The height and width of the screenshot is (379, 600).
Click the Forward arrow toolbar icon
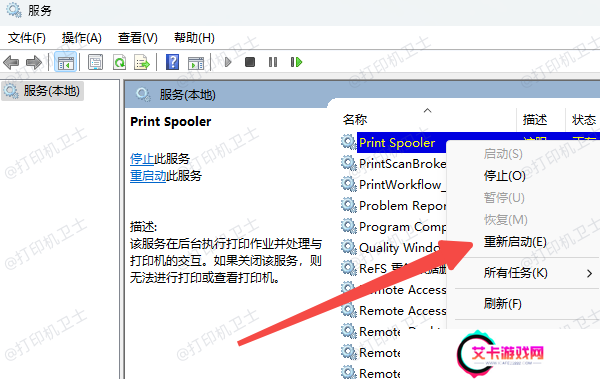(x=34, y=62)
